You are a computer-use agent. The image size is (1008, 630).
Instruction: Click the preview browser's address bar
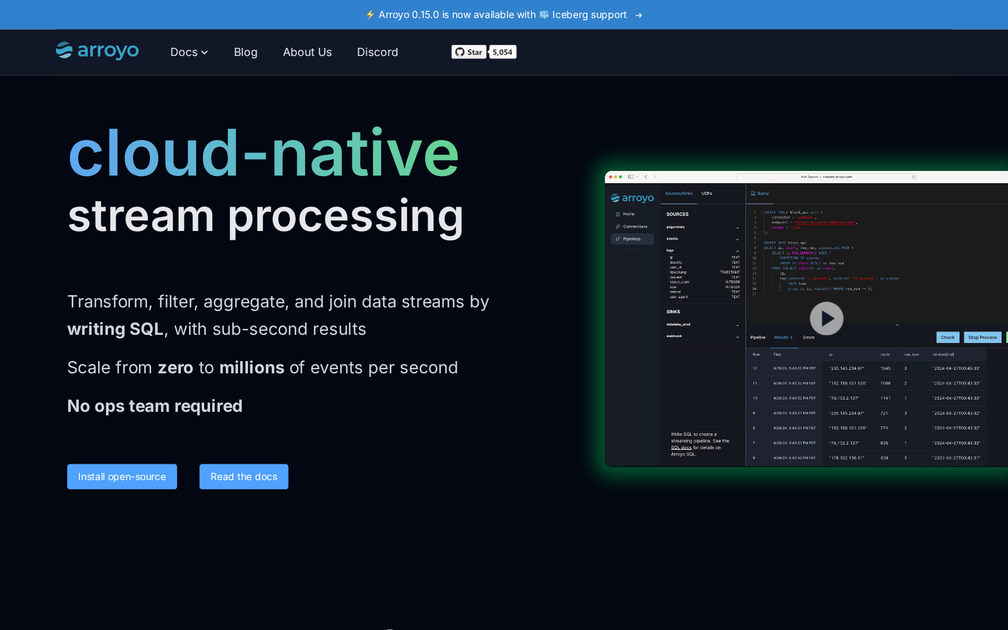pyautogui.click(x=826, y=177)
